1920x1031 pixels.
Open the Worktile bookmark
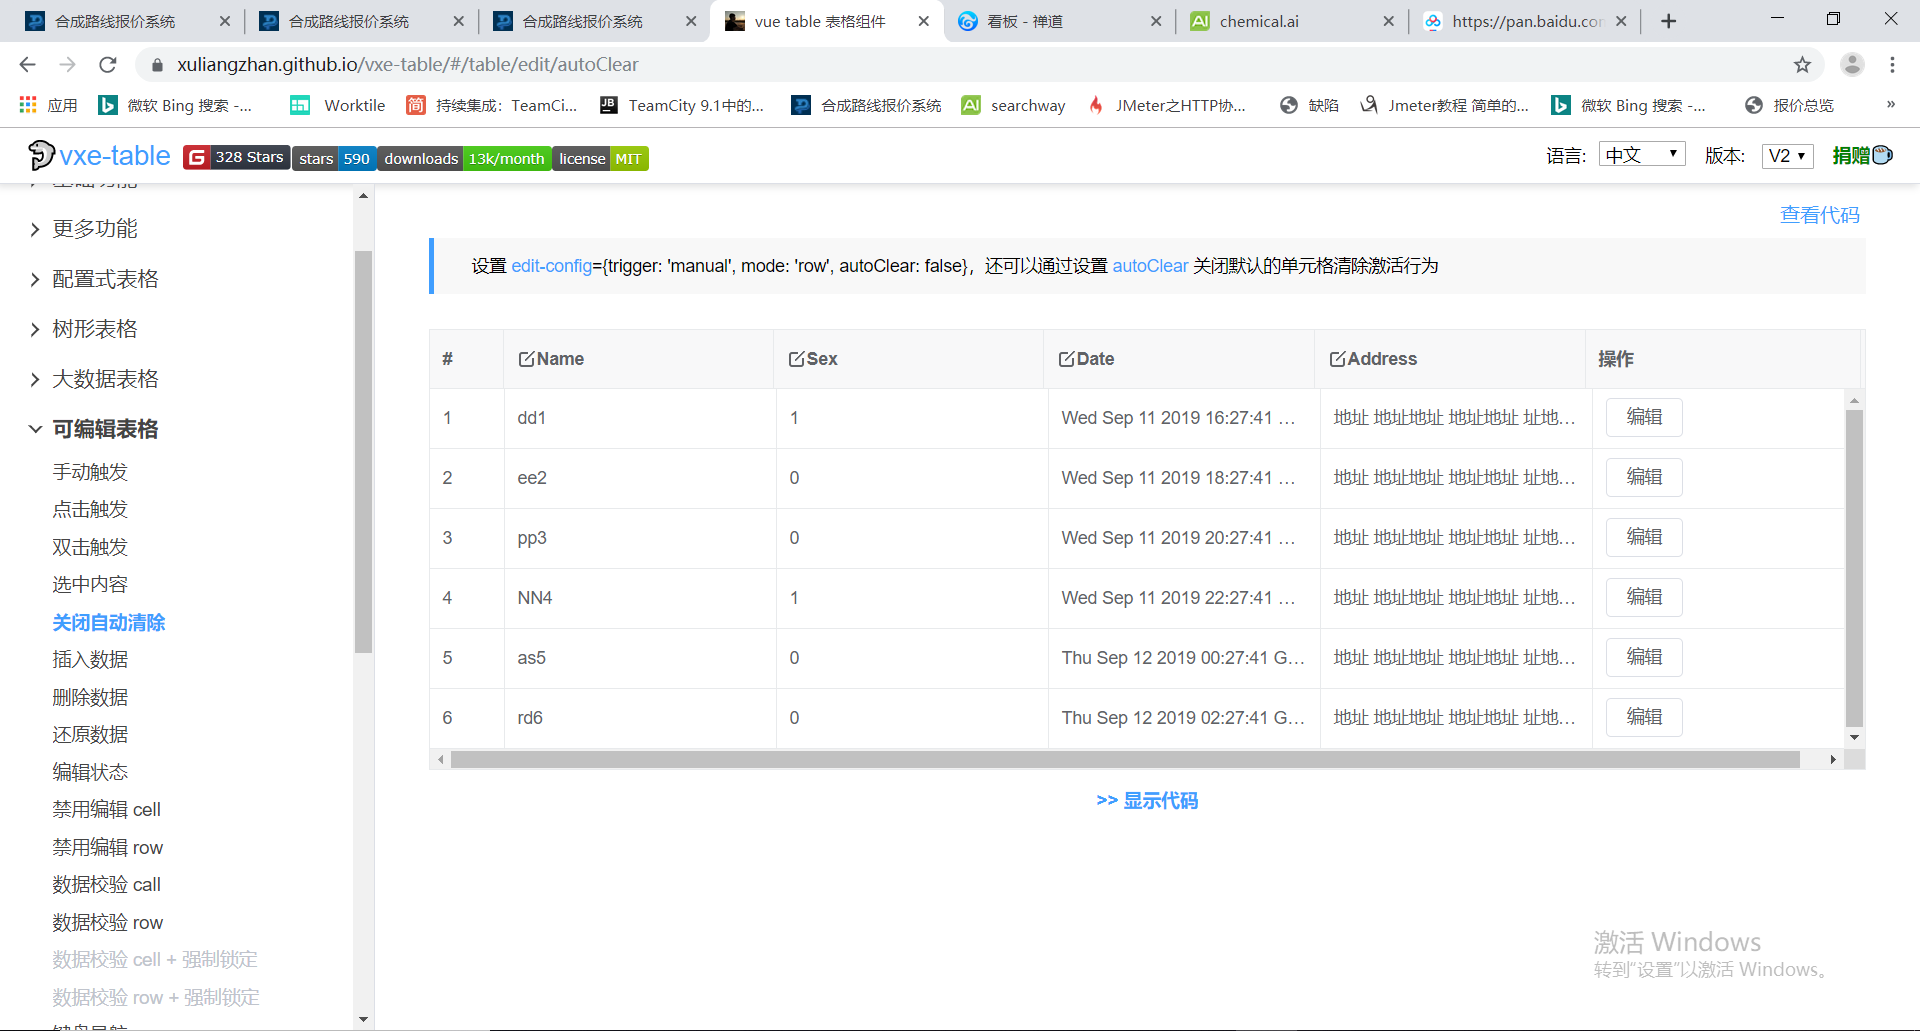click(x=338, y=105)
